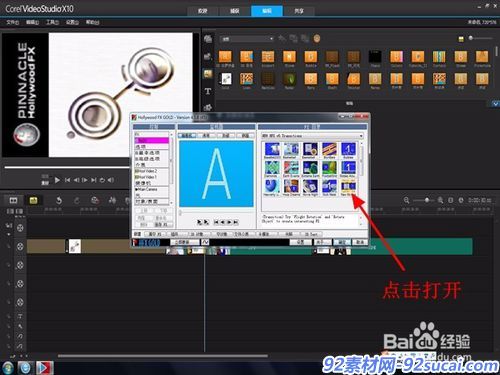This screenshot has height=375, width=500.
Task: Open the Title library panel (T icon)
Action: click(208, 91)
